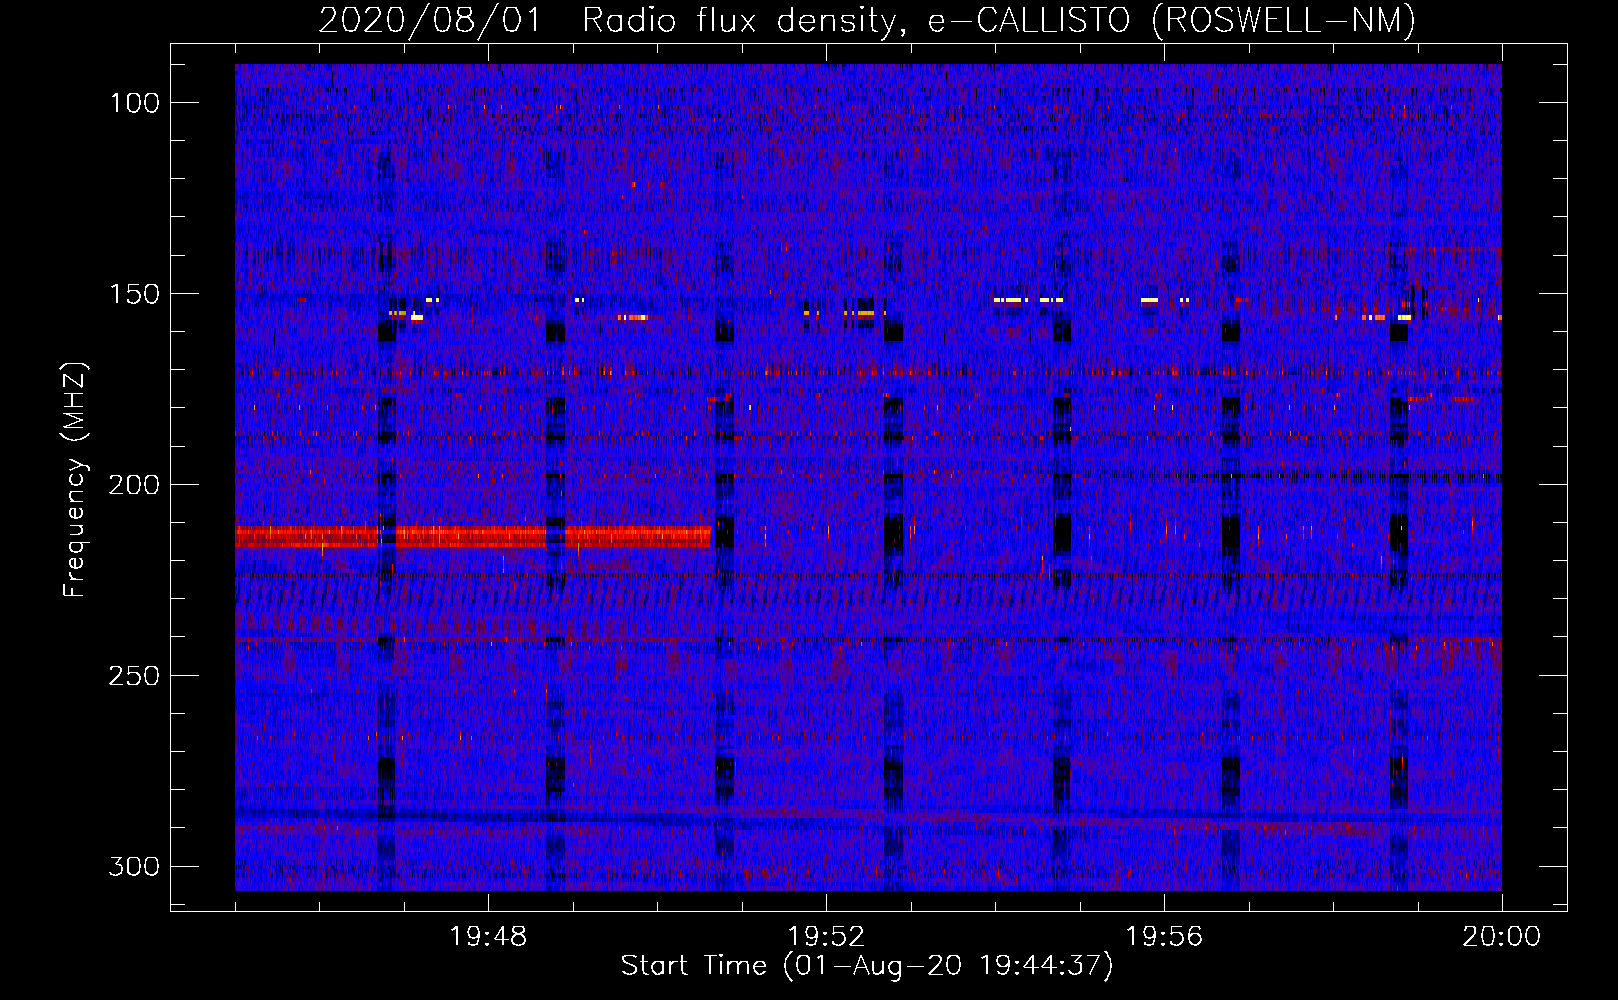Image resolution: width=1618 pixels, height=1000 pixels.
Task: Click the plot title text e-CALLISTO (ROSWELL-NM)
Action: pyautogui.click(x=1171, y=20)
